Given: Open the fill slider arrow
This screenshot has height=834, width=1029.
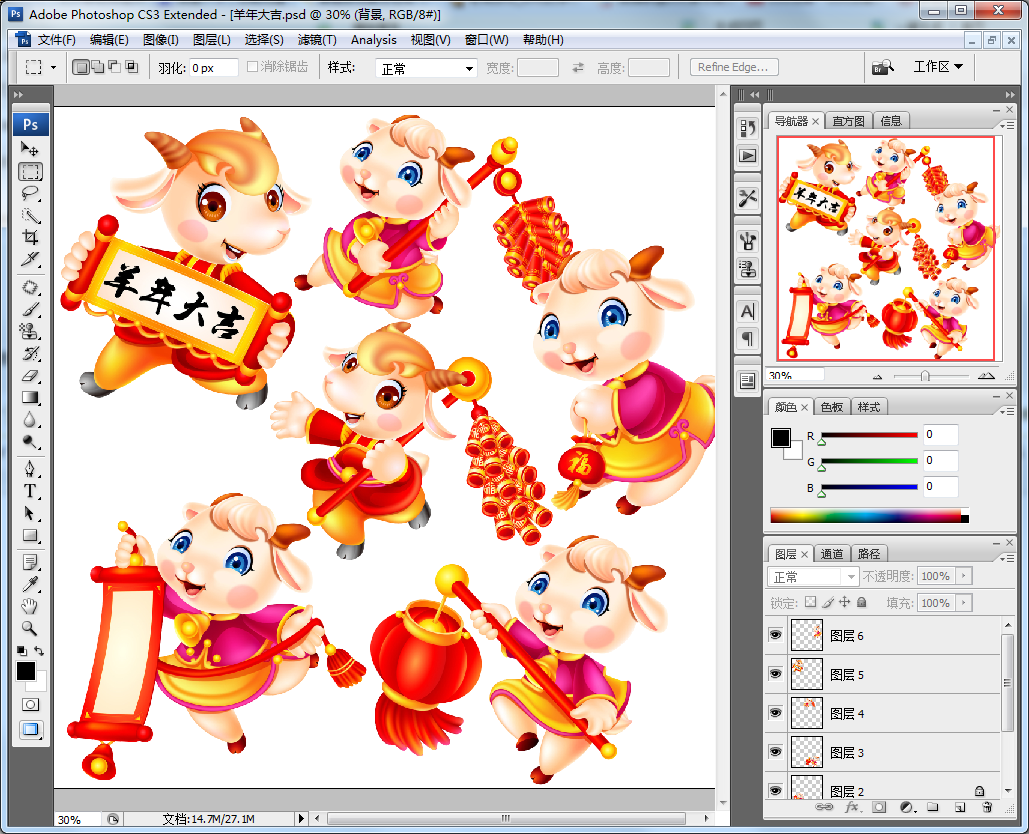Looking at the screenshot, I should pos(964,602).
